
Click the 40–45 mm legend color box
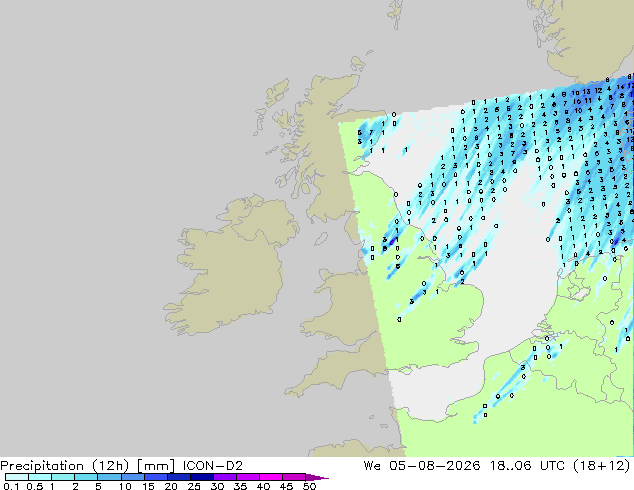click(x=271, y=477)
